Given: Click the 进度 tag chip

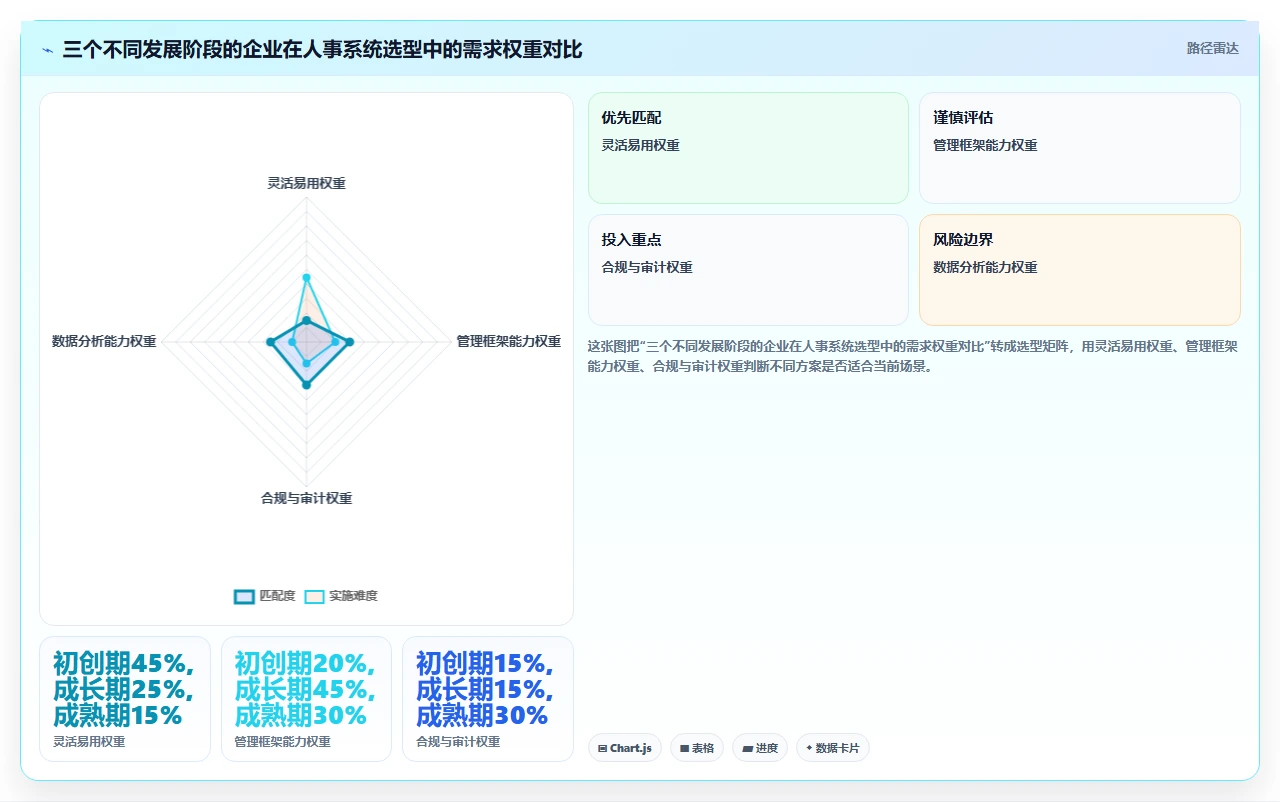Looking at the screenshot, I should pos(760,748).
